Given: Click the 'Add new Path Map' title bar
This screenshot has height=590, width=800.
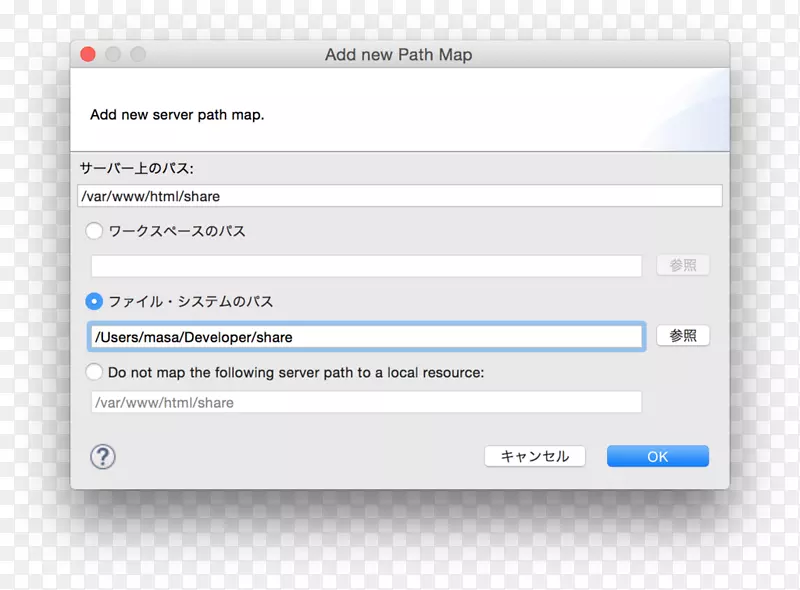Looking at the screenshot, I should 399,55.
